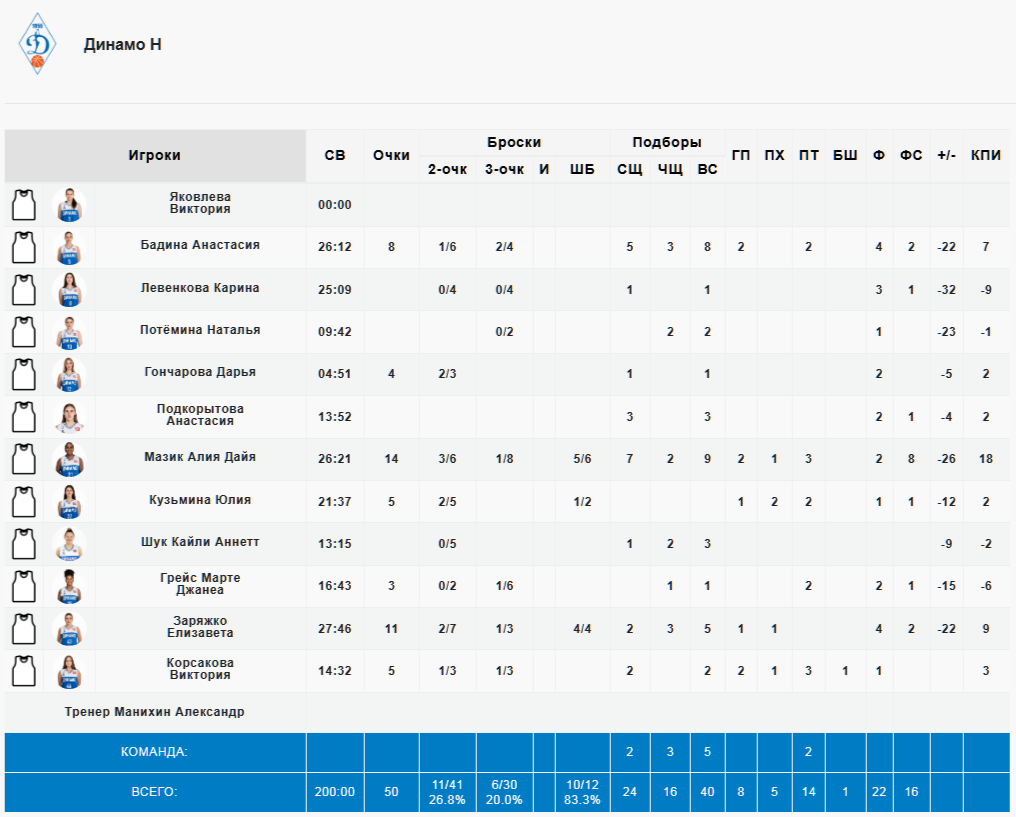Open photo of Бадина Анастасия

(69, 247)
